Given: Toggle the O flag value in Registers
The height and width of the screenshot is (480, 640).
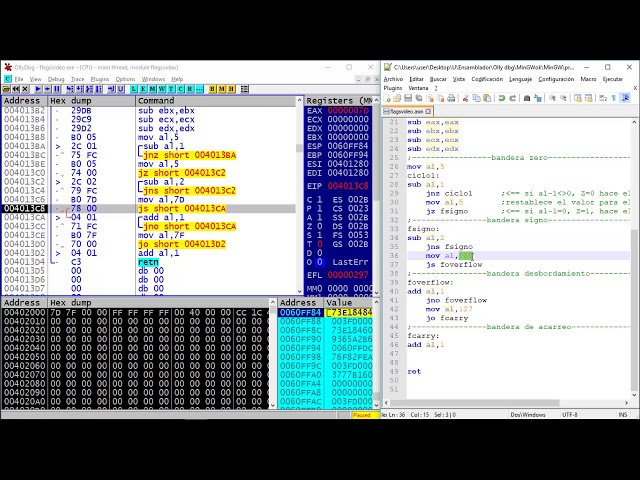Looking at the screenshot, I should [x=320, y=262].
